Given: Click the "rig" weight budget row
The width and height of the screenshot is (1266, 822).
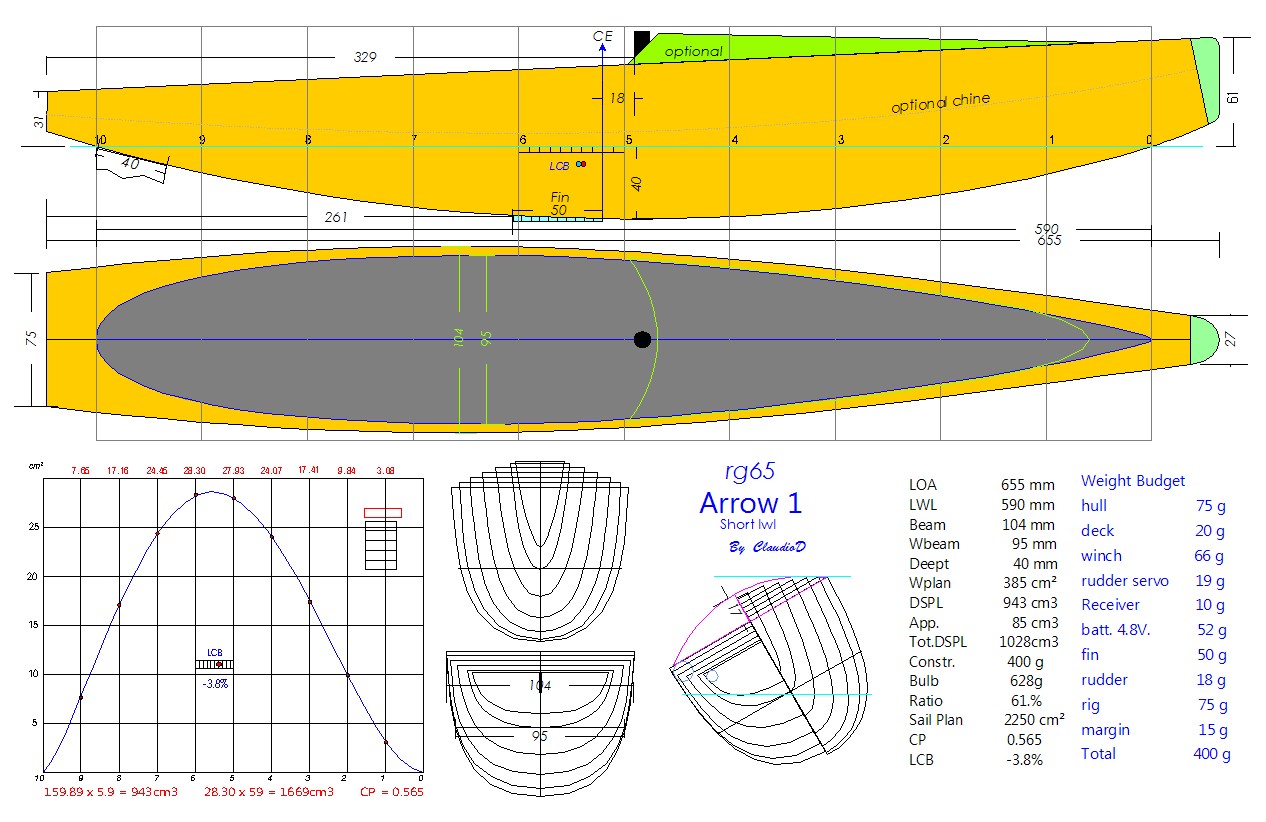Looking at the screenshot, I should (x=1153, y=705).
